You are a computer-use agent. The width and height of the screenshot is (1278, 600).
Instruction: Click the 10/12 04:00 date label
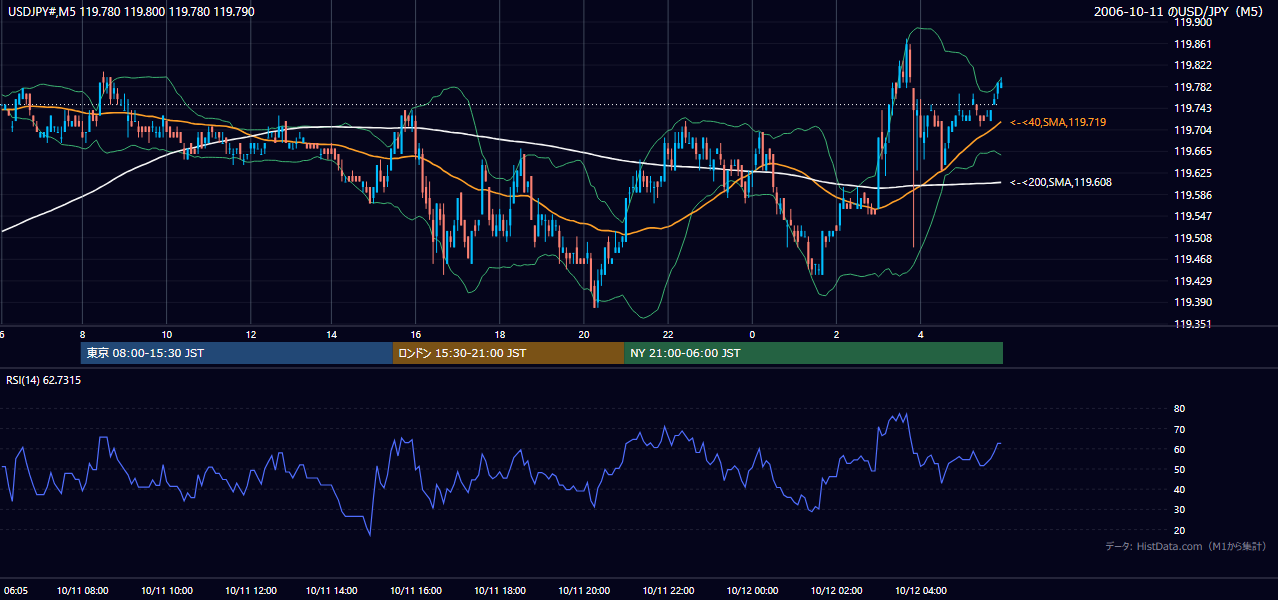(920, 591)
